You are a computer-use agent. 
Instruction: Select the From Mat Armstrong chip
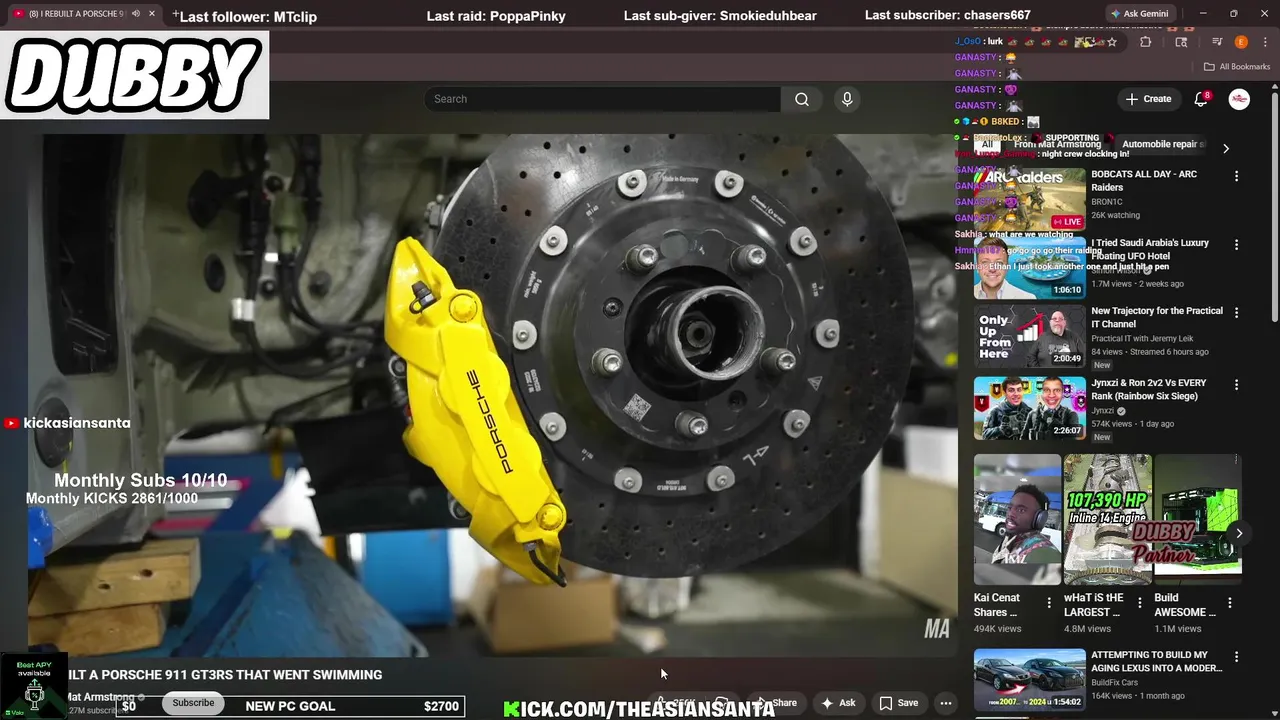point(1057,144)
